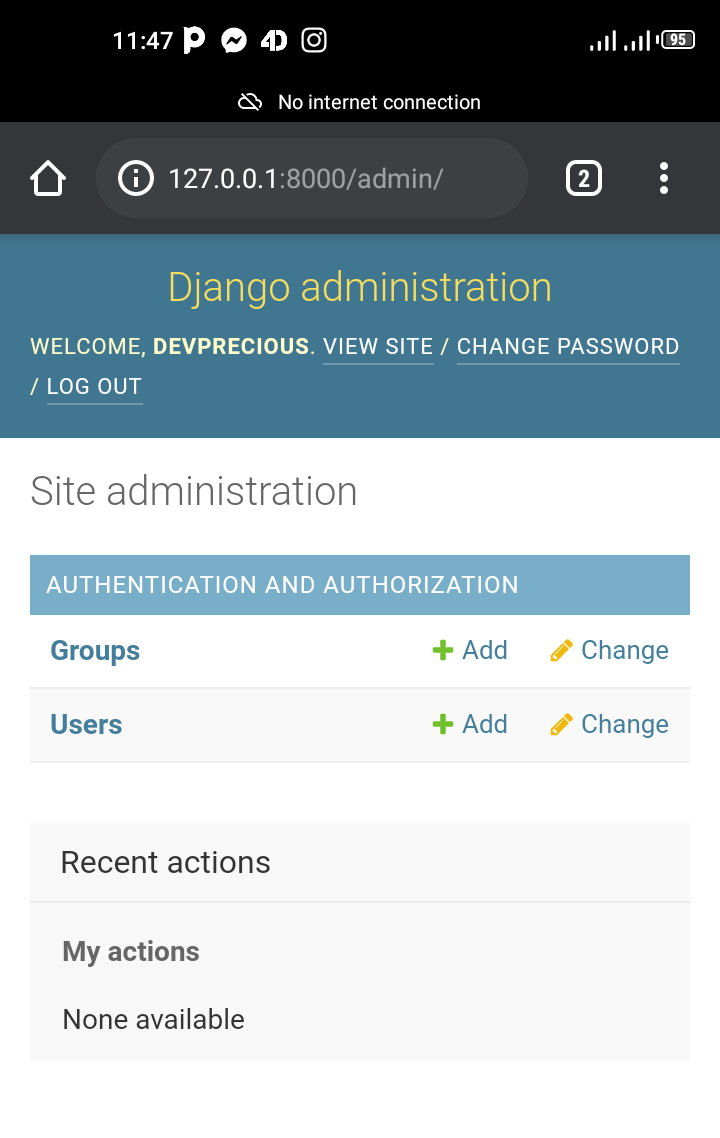Tap the first signal strength icon
Image resolution: width=720 pixels, height=1138 pixels.
(603, 41)
